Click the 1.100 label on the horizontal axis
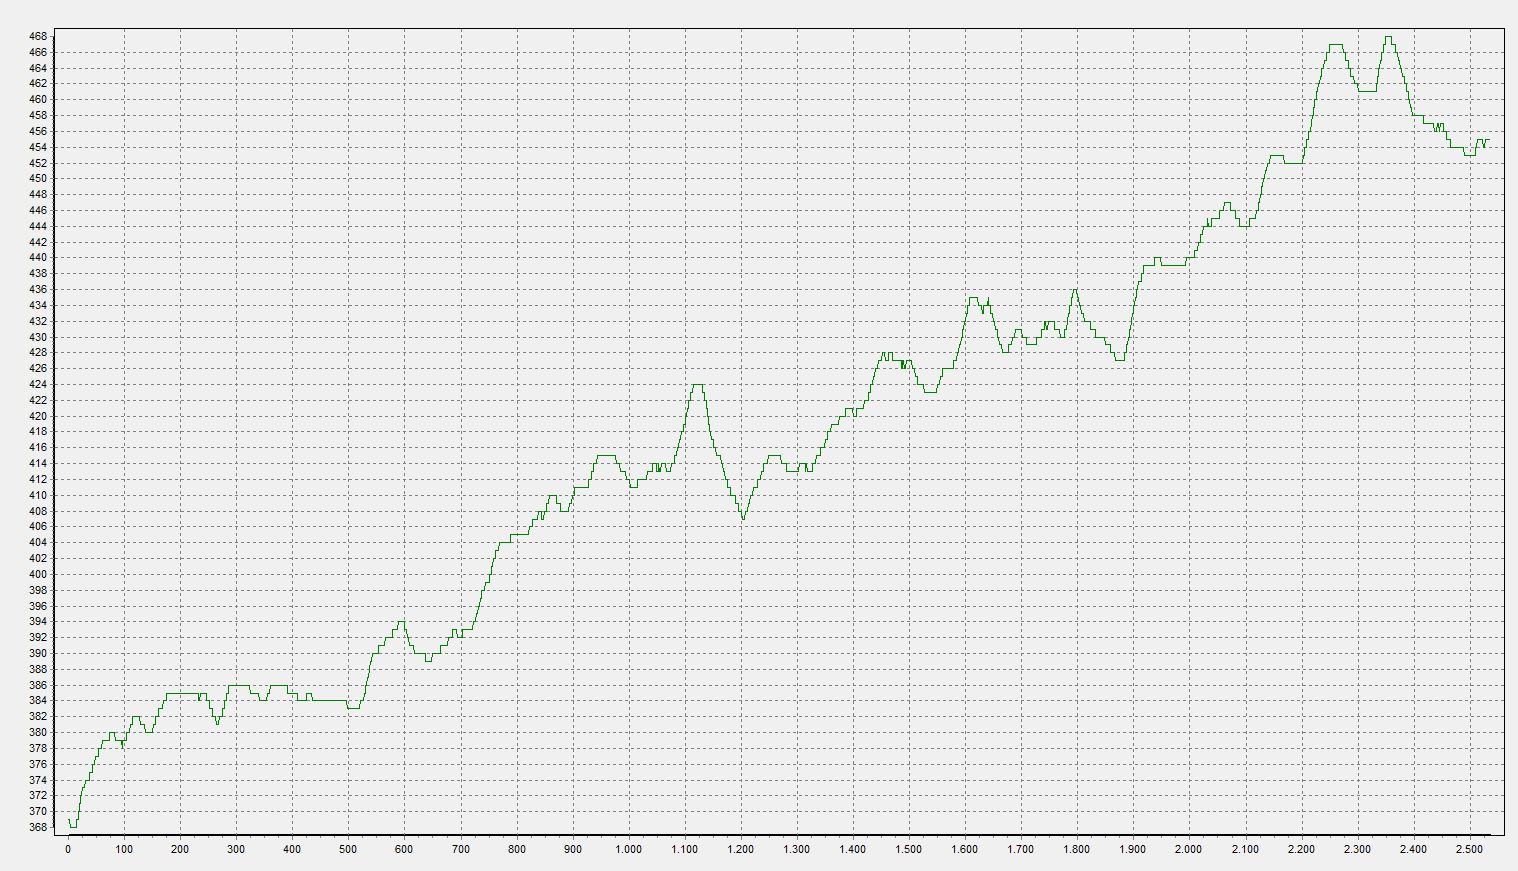 click(684, 849)
